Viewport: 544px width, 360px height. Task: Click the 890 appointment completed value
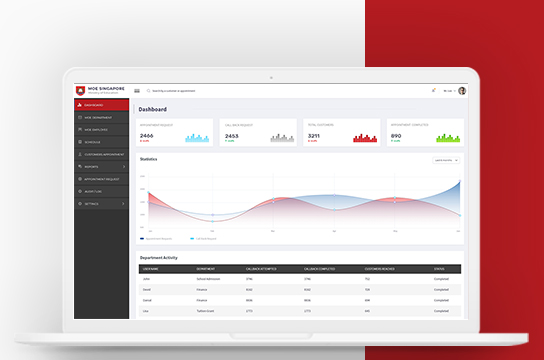(396, 136)
